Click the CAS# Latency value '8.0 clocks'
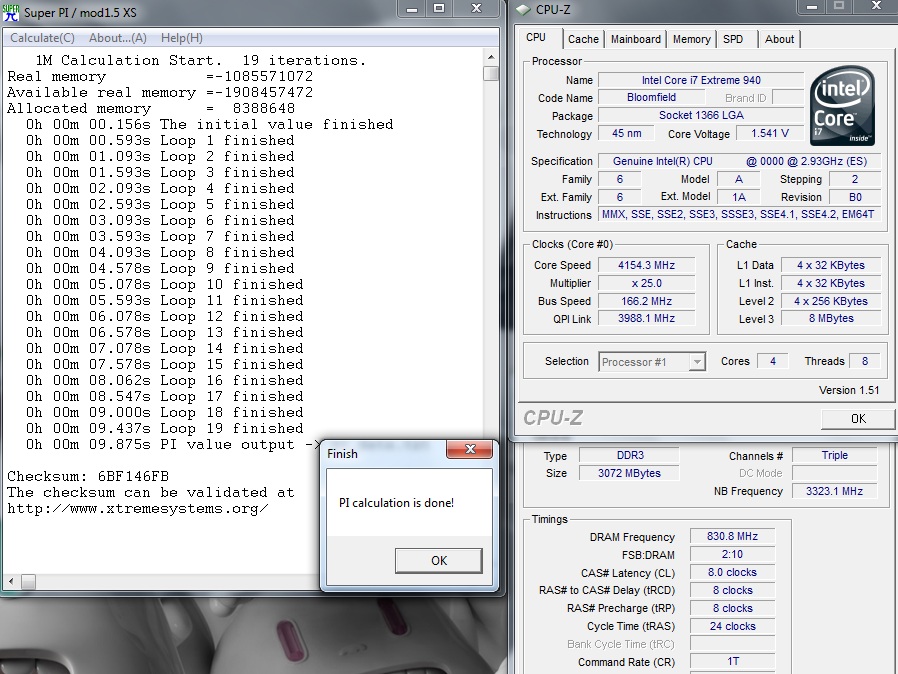The image size is (898, 674). (732, 573)
